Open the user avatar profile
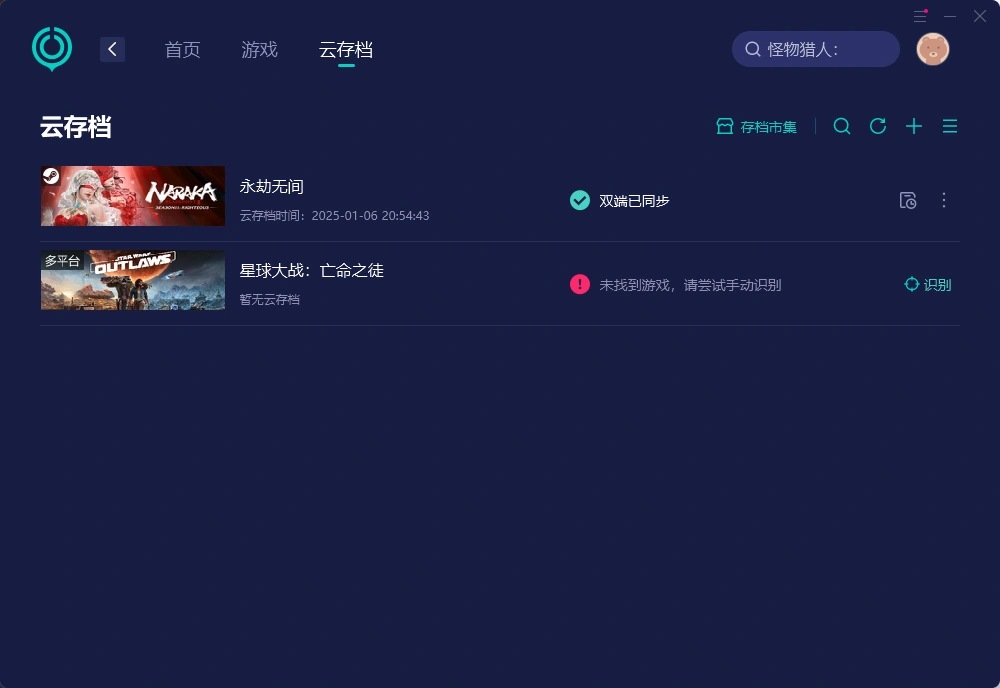This screenshot has width=1000, height=688. (932, 49)
